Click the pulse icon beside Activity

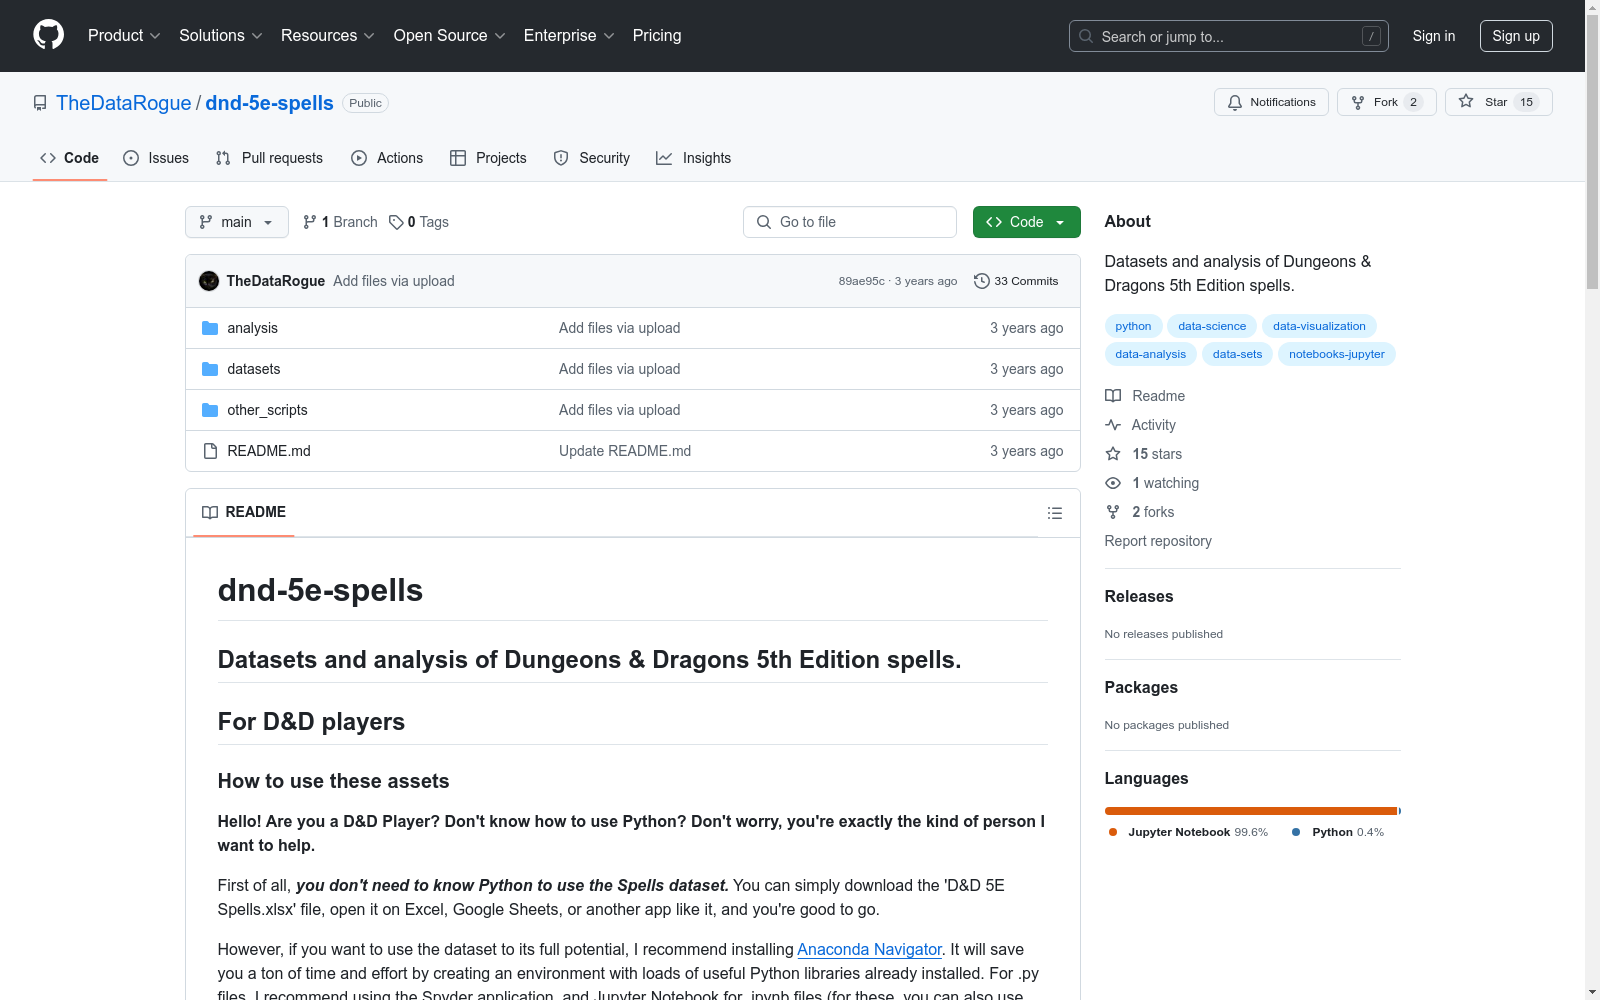(1113, 425)
